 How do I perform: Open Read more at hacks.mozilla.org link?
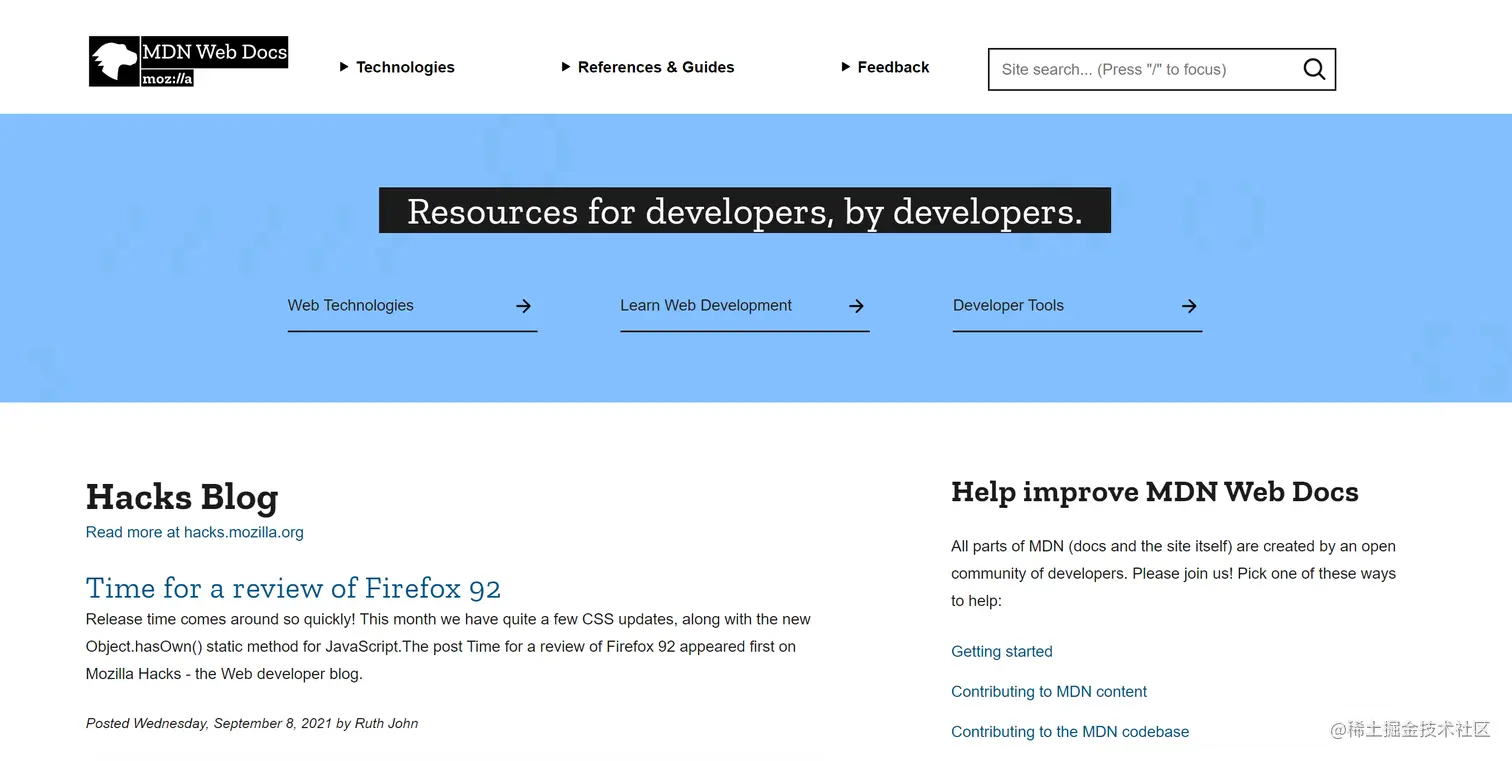[x=195, y=532]
